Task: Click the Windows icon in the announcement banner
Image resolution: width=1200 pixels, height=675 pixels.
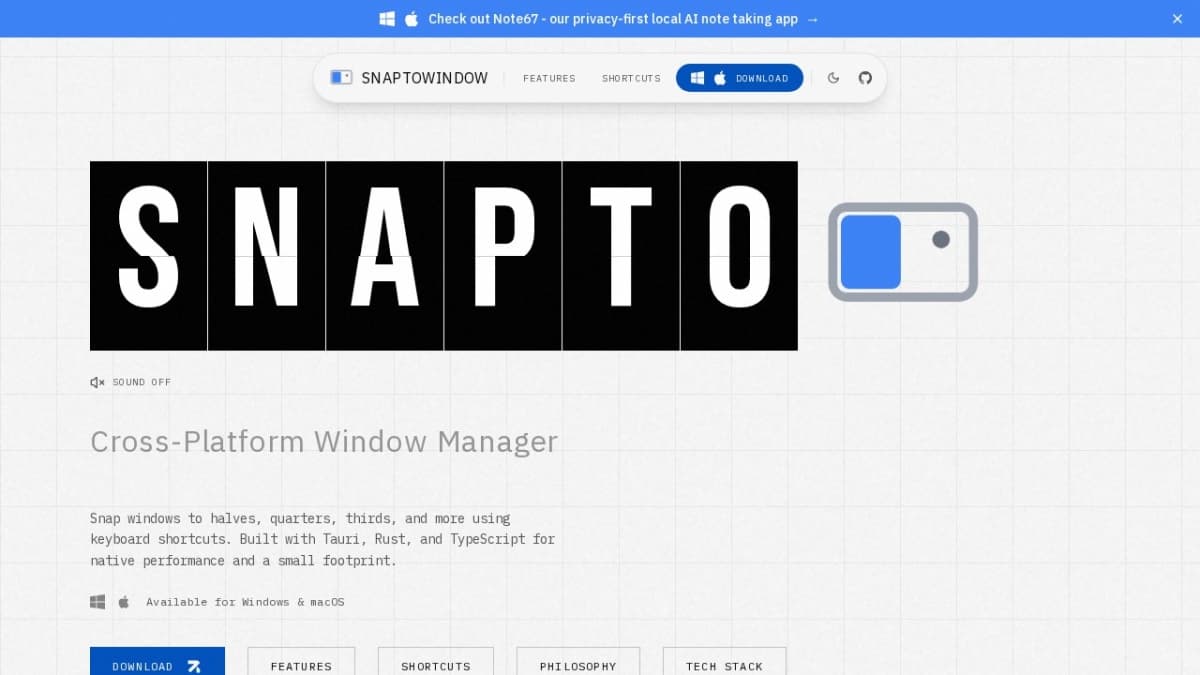Action: click(x=387, y=19)
